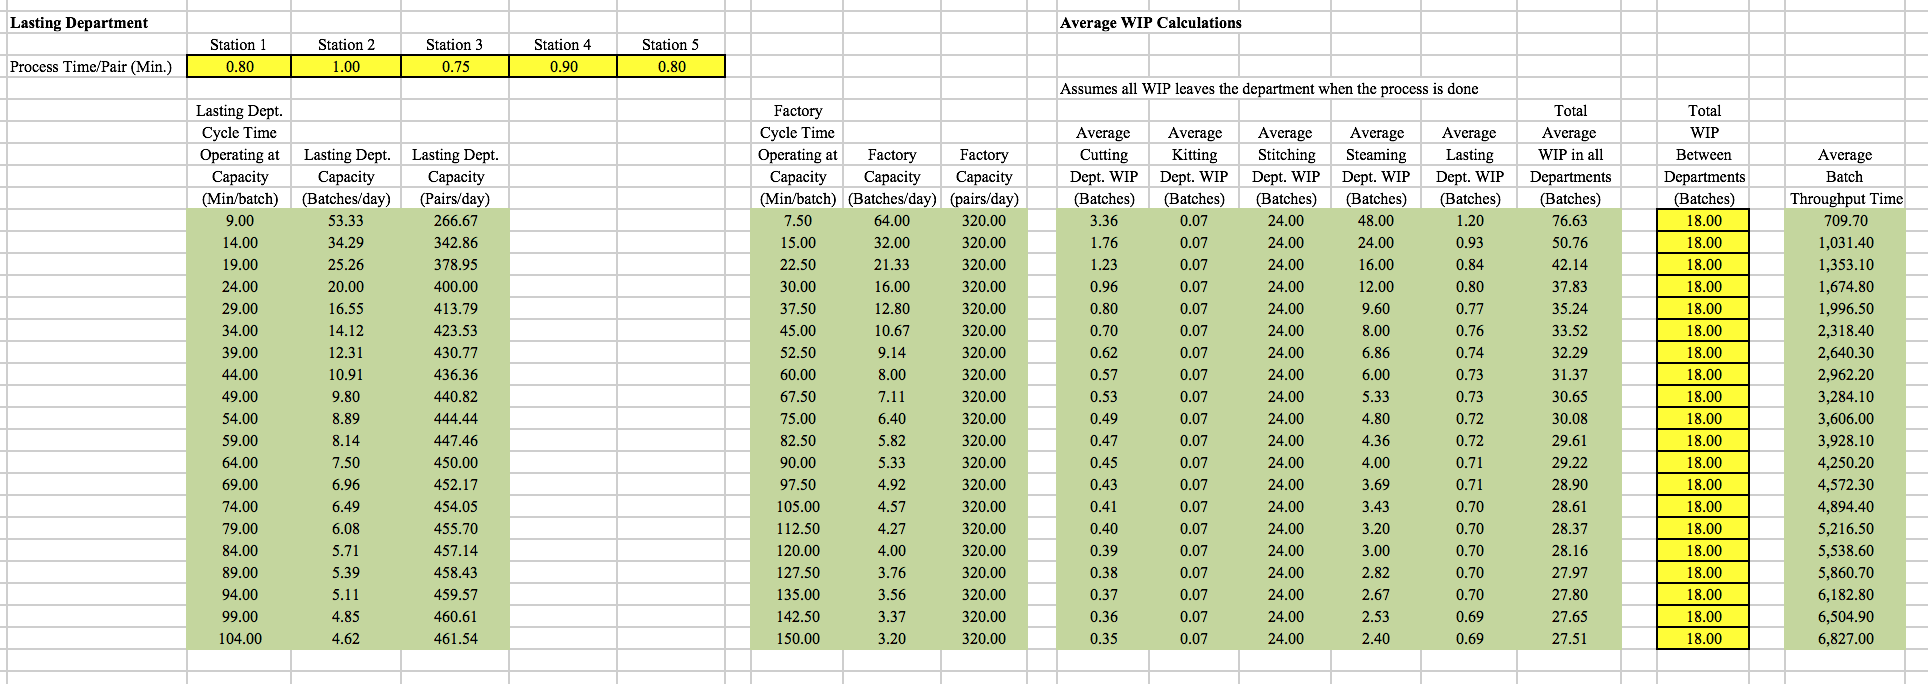
Task: Select throughput time cell 1,031.40
Action: 1846,242
